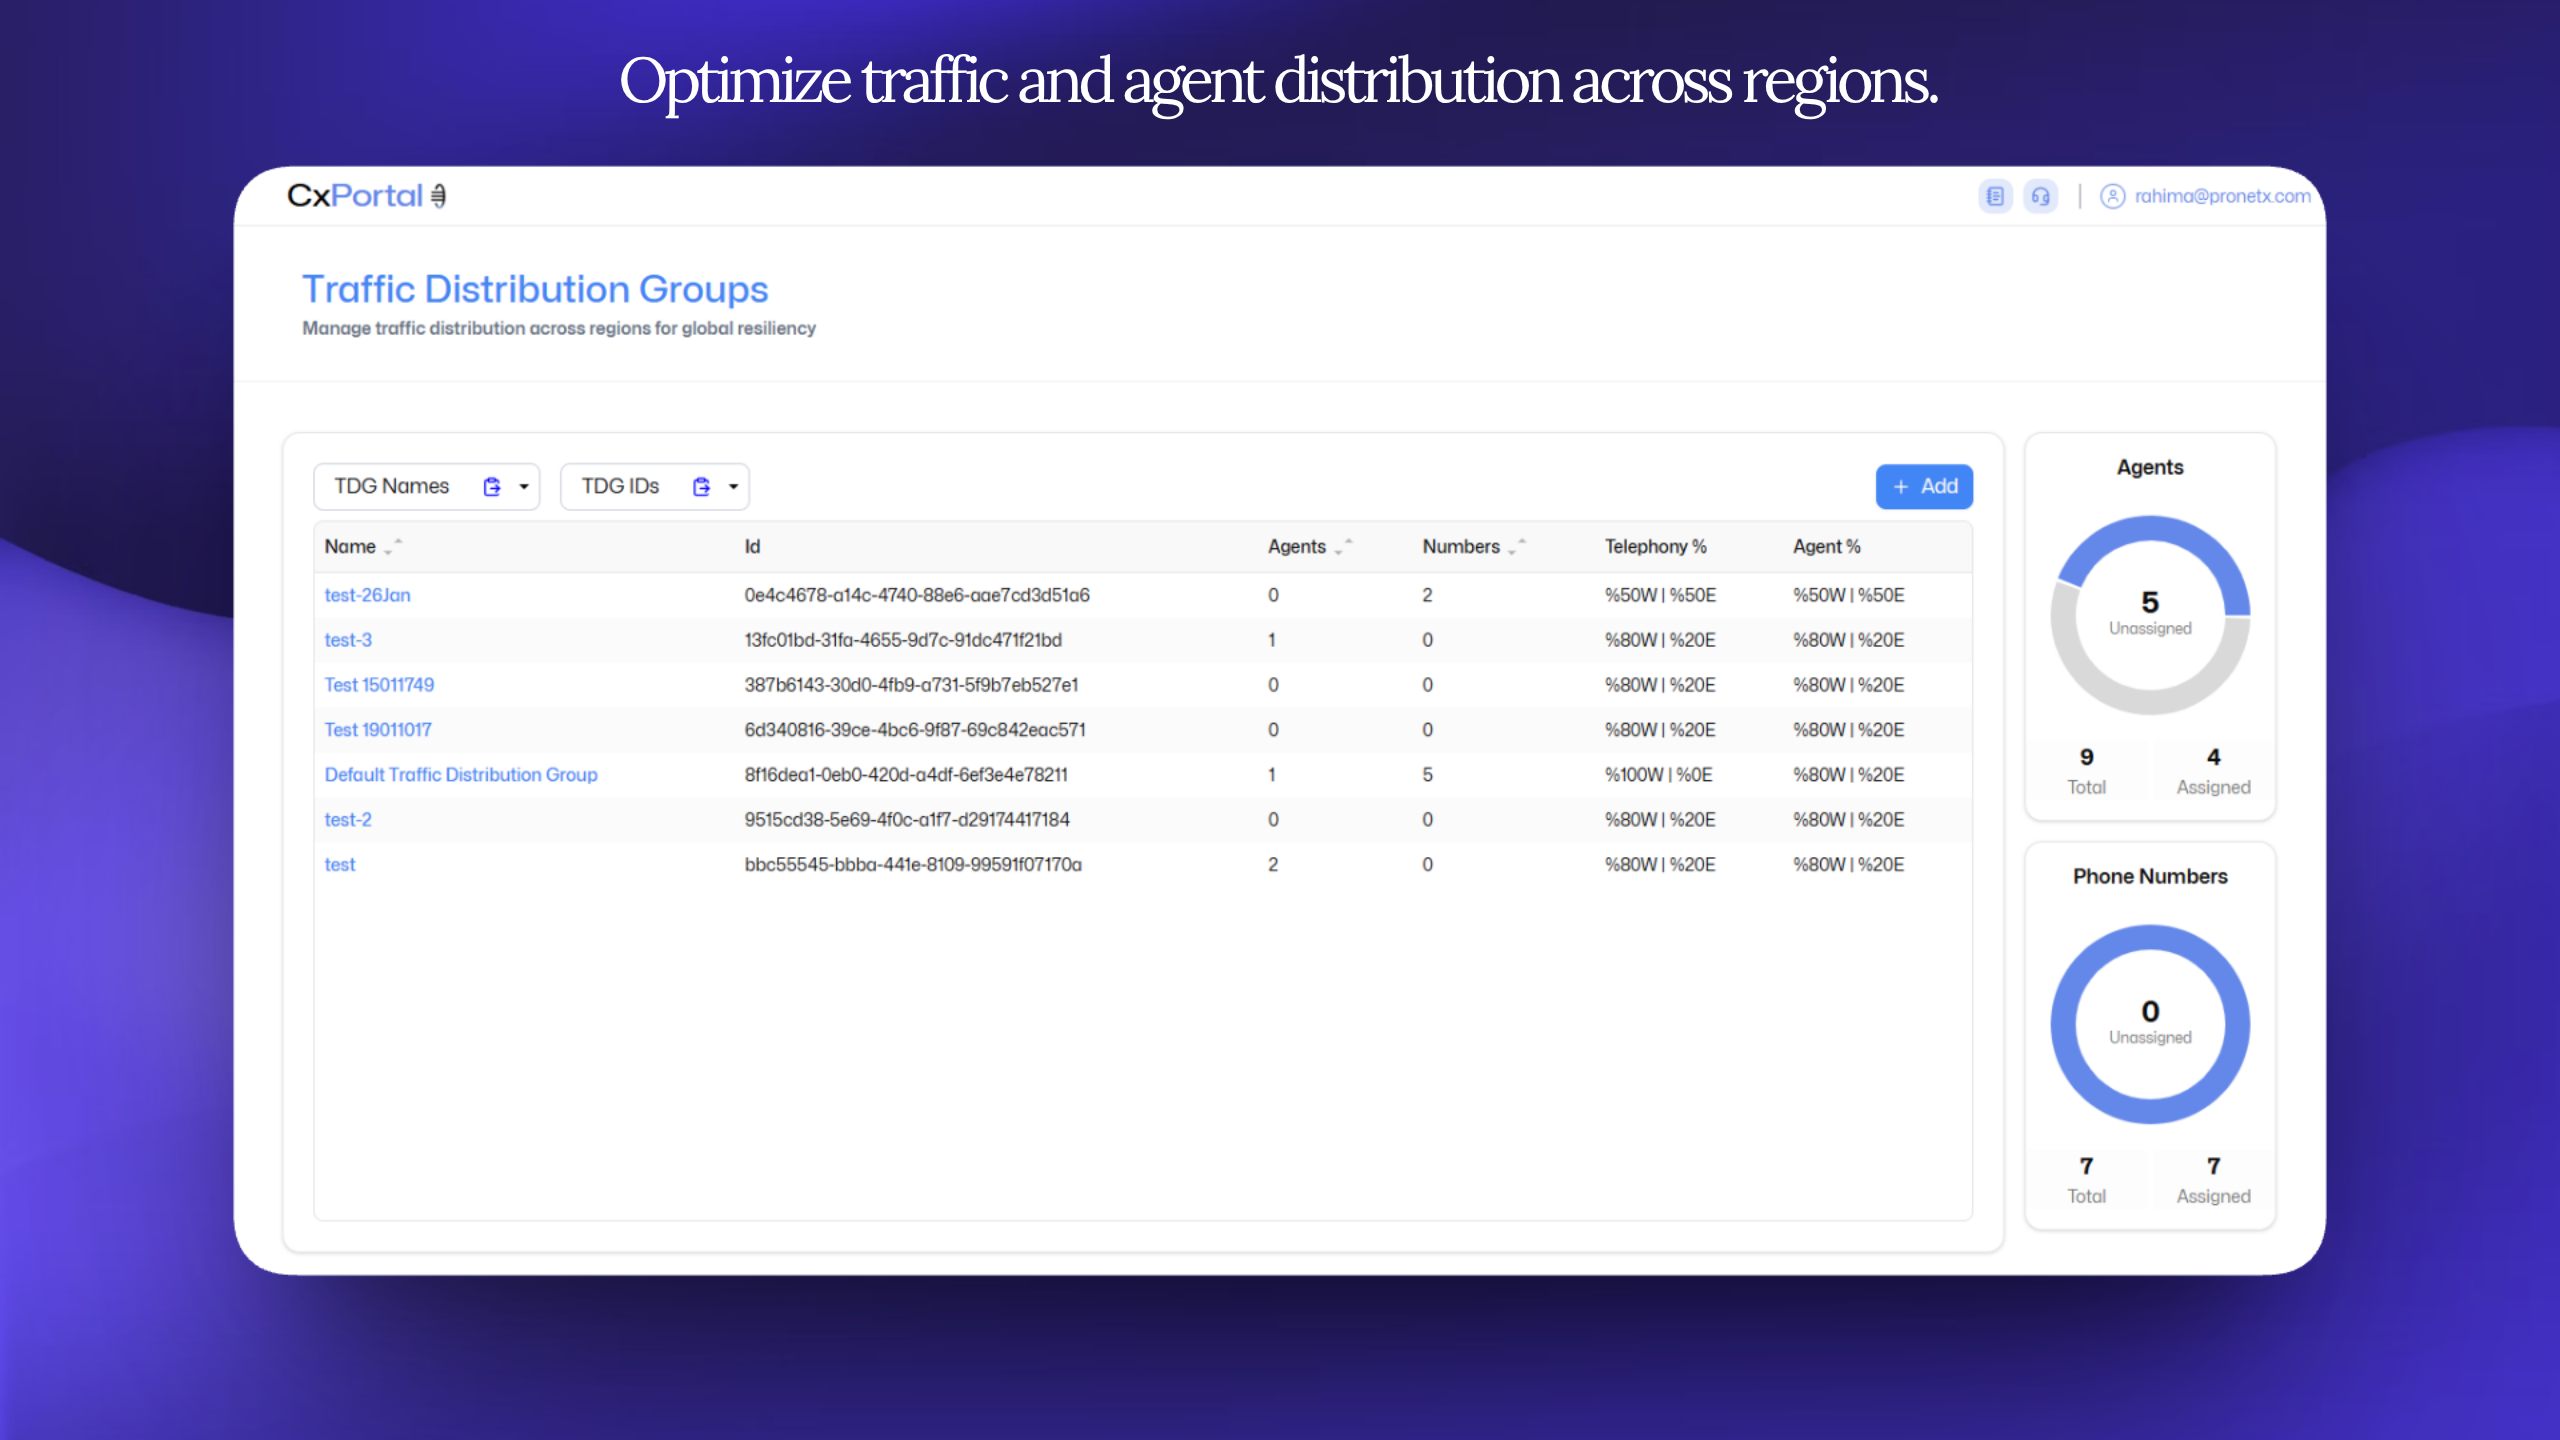Click the CxPortal logo
Viewport: 2560px width, 1440px height.
pos(366,196)
